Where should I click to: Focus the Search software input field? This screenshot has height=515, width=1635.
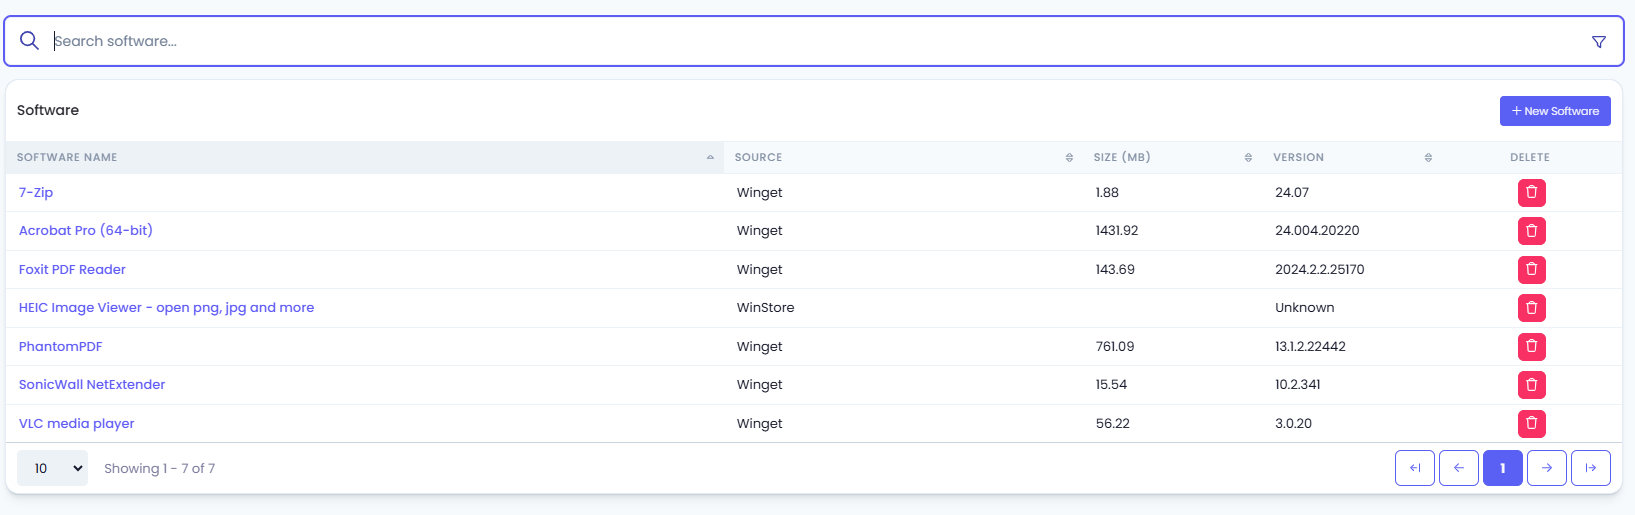coord(815,41)
